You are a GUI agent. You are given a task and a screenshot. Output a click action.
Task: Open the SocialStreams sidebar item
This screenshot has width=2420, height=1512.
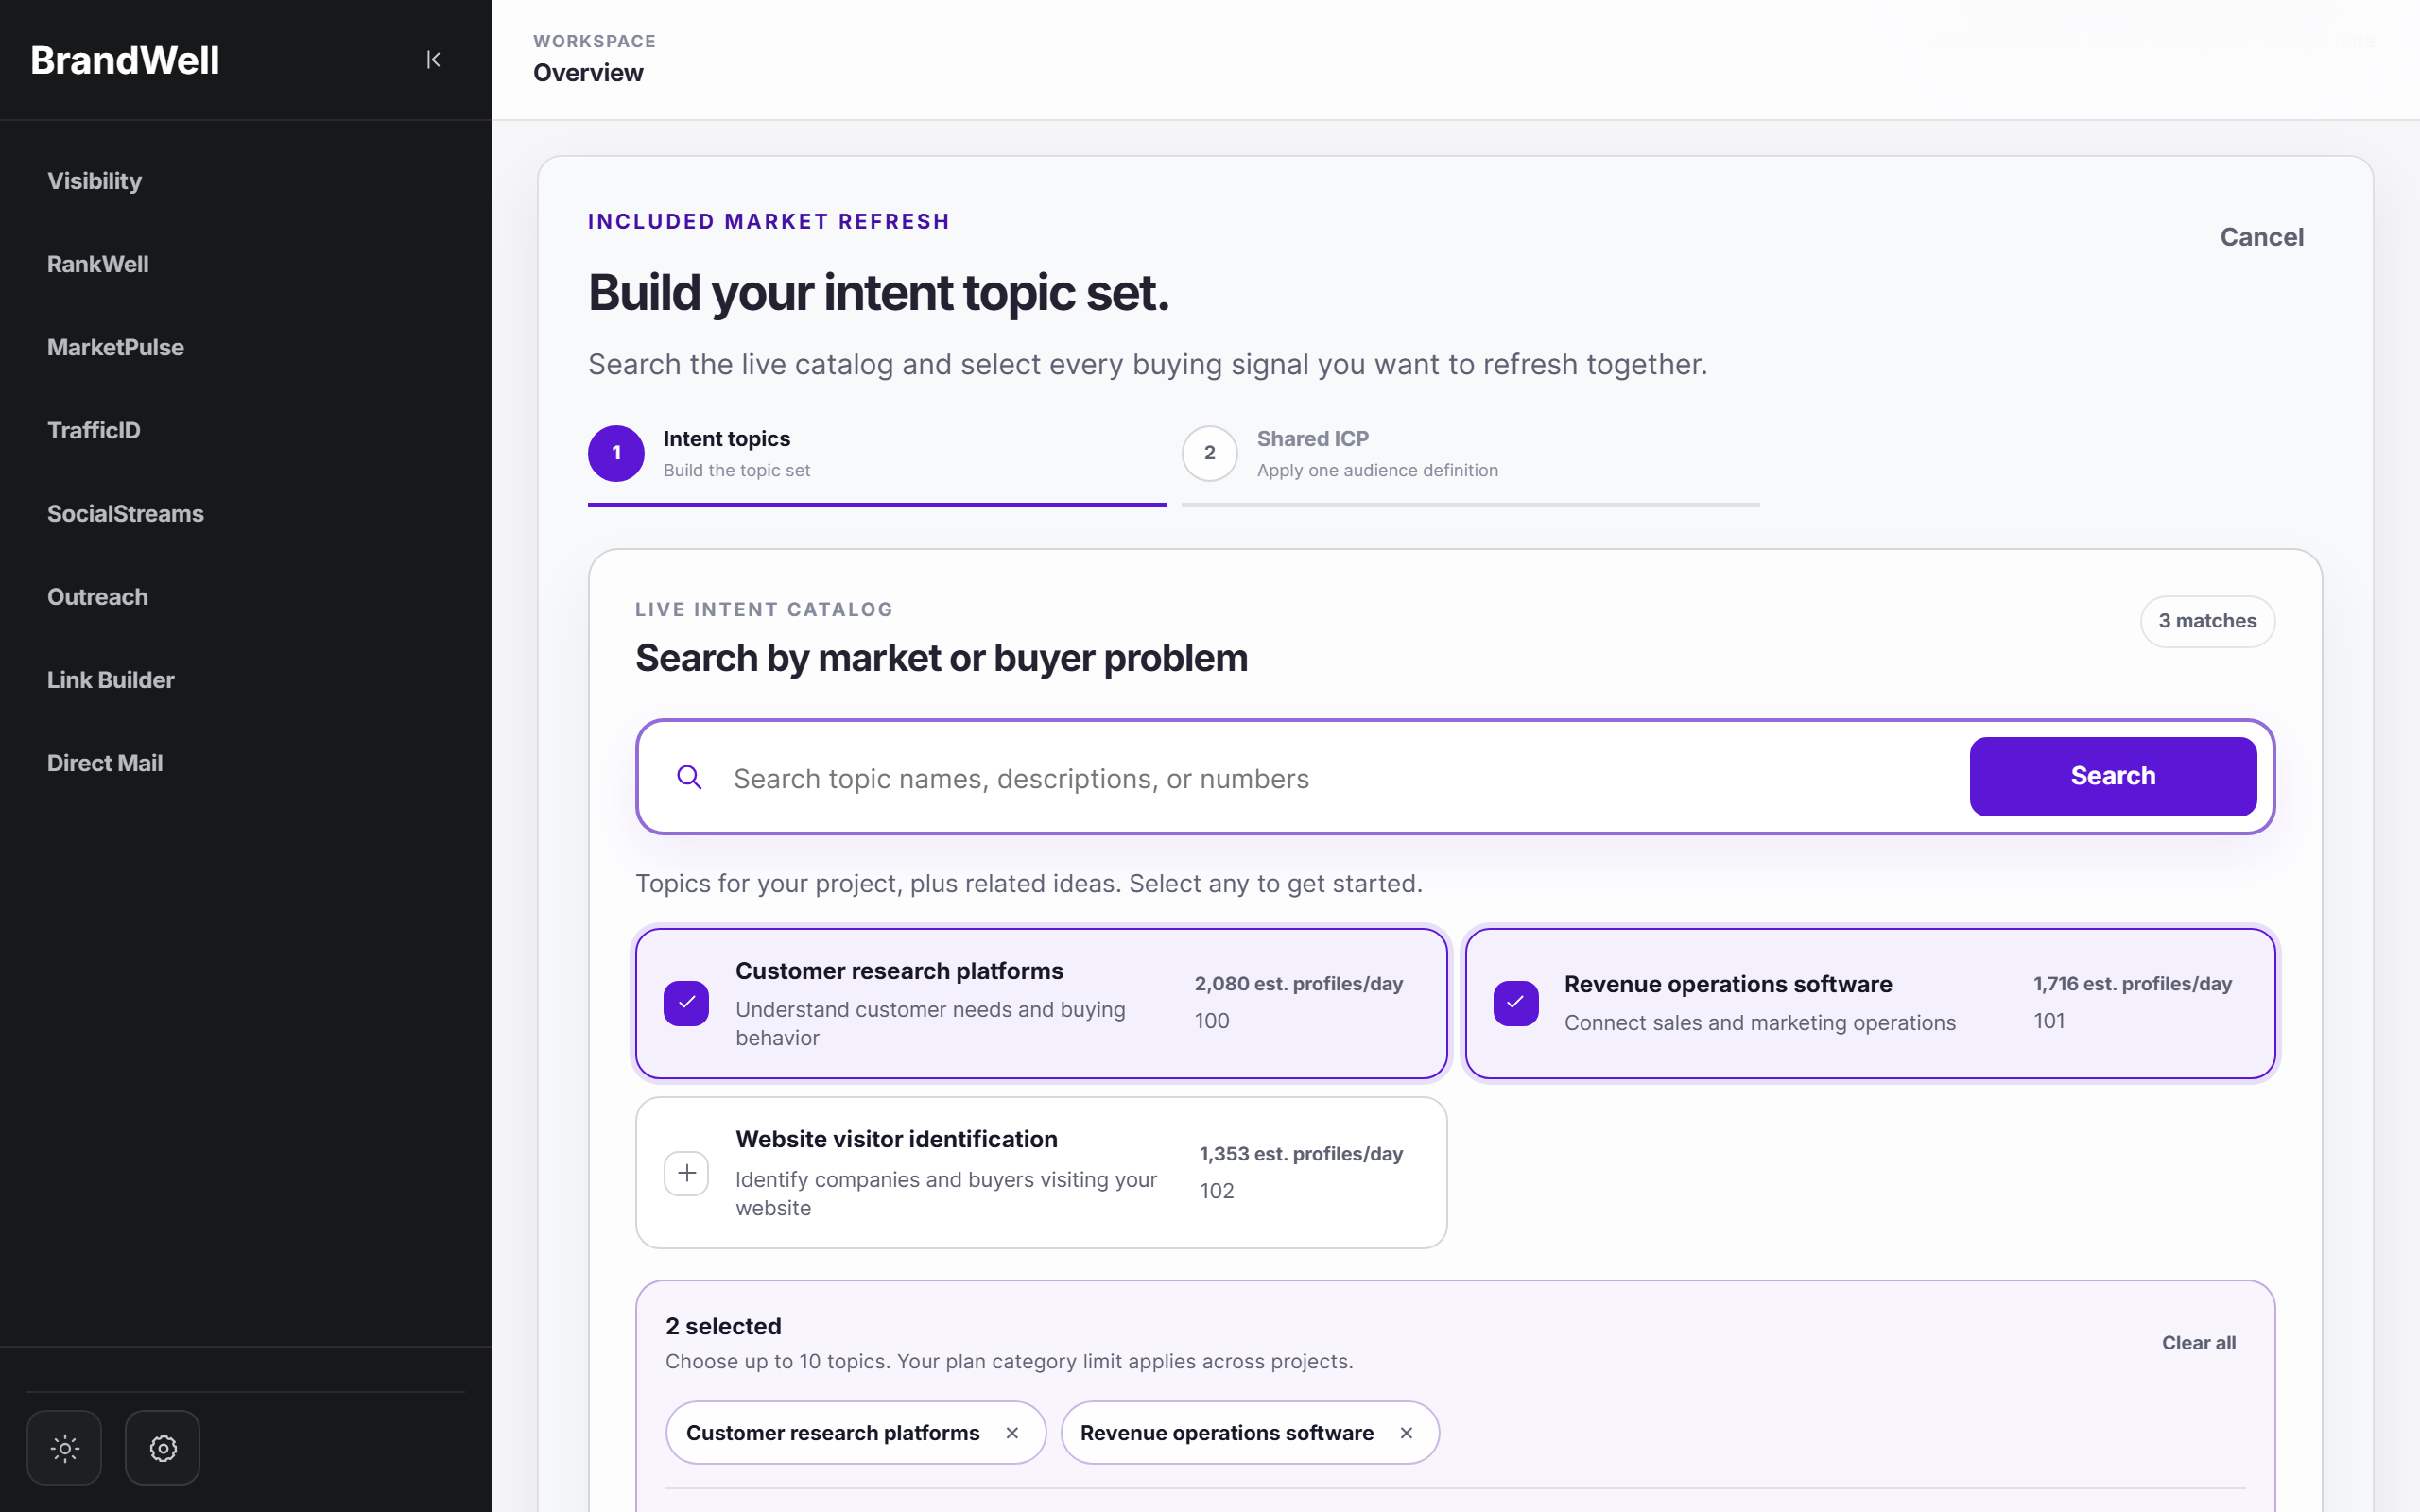[125, 513]
